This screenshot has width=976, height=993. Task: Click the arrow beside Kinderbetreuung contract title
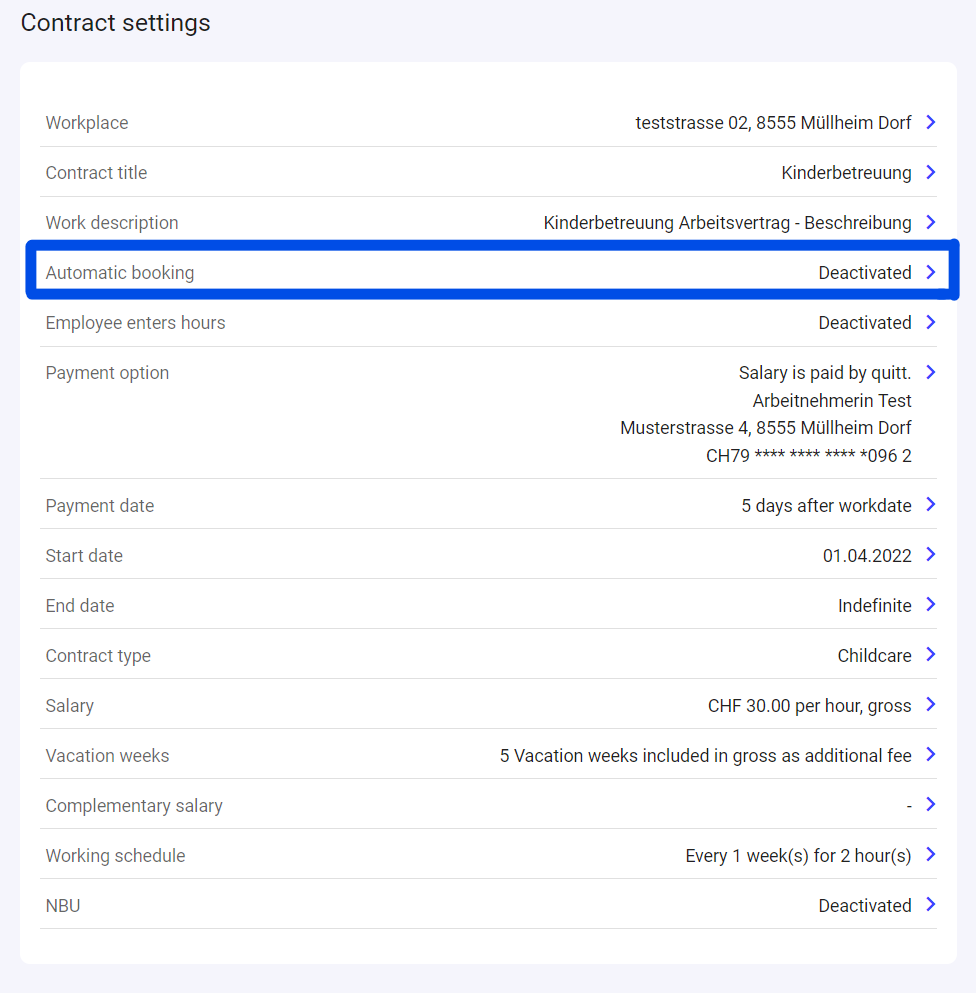(930, 172)
